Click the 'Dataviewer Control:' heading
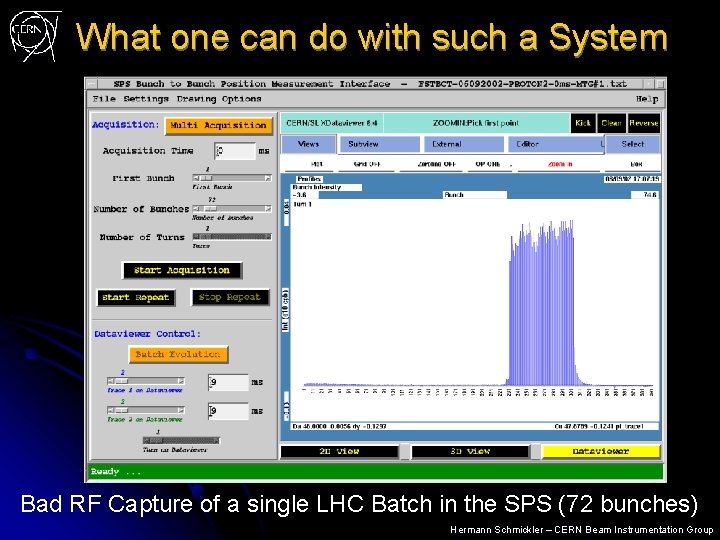 click(x=147, y=334)
